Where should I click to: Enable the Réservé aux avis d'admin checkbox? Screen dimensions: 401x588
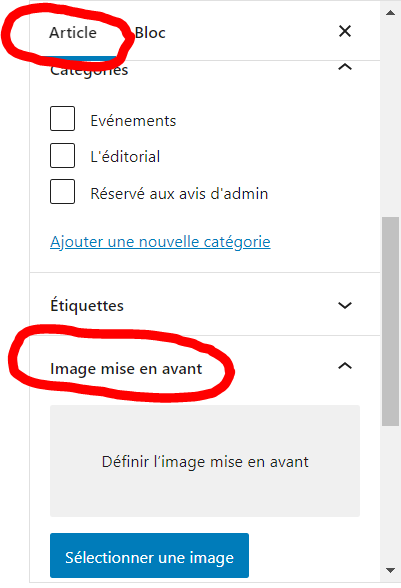tap(62, 192)
